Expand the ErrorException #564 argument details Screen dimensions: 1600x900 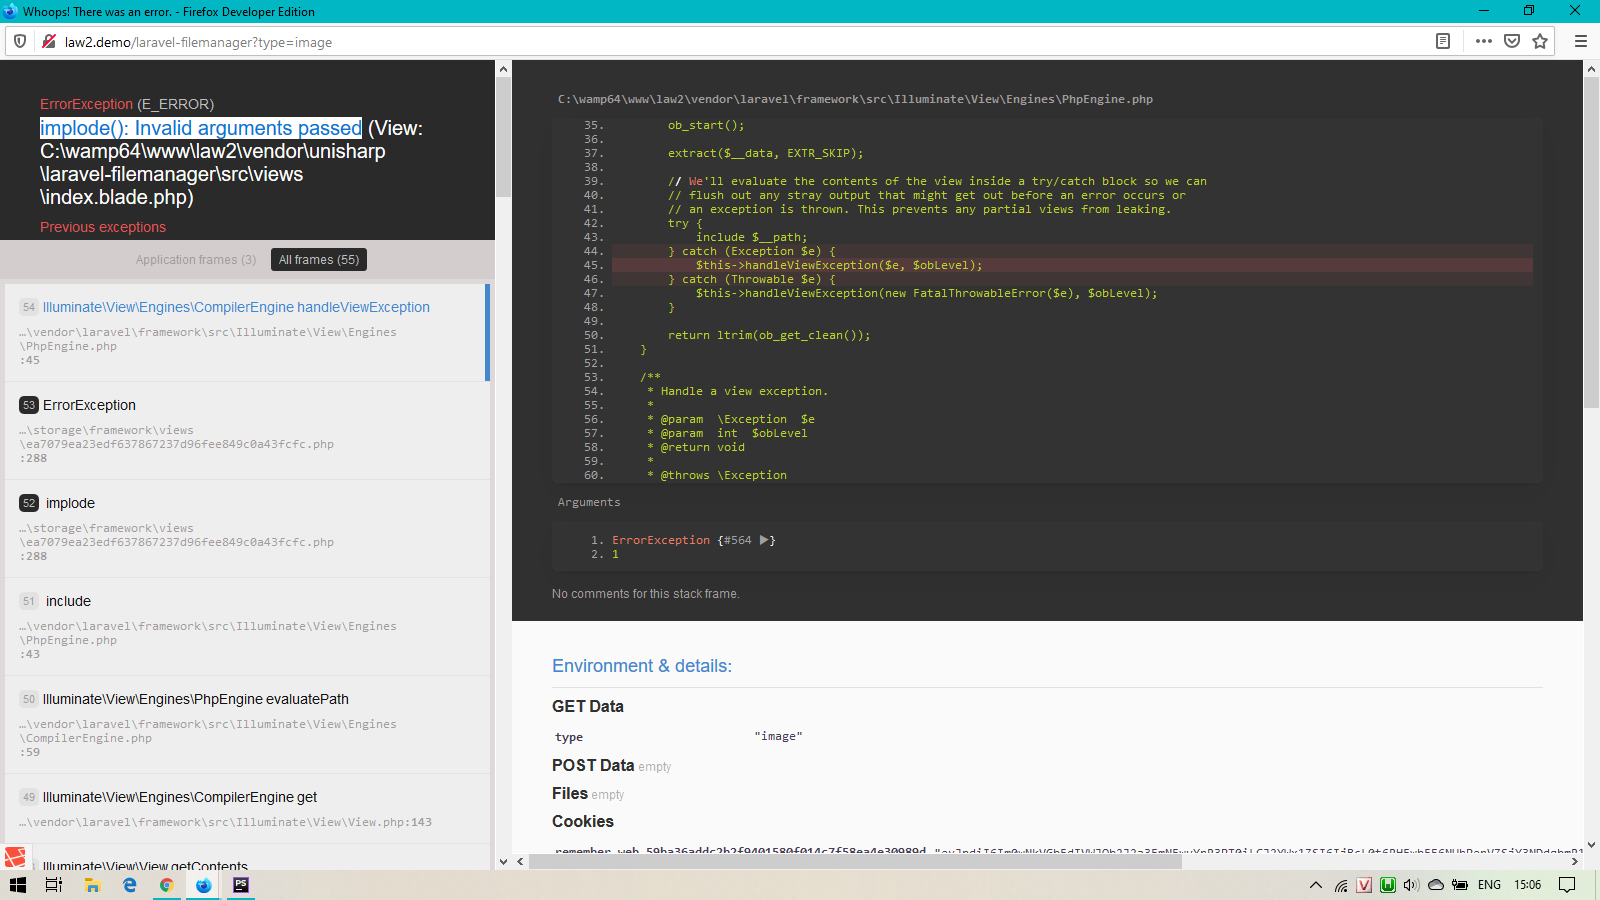click(x=766, y=540)
